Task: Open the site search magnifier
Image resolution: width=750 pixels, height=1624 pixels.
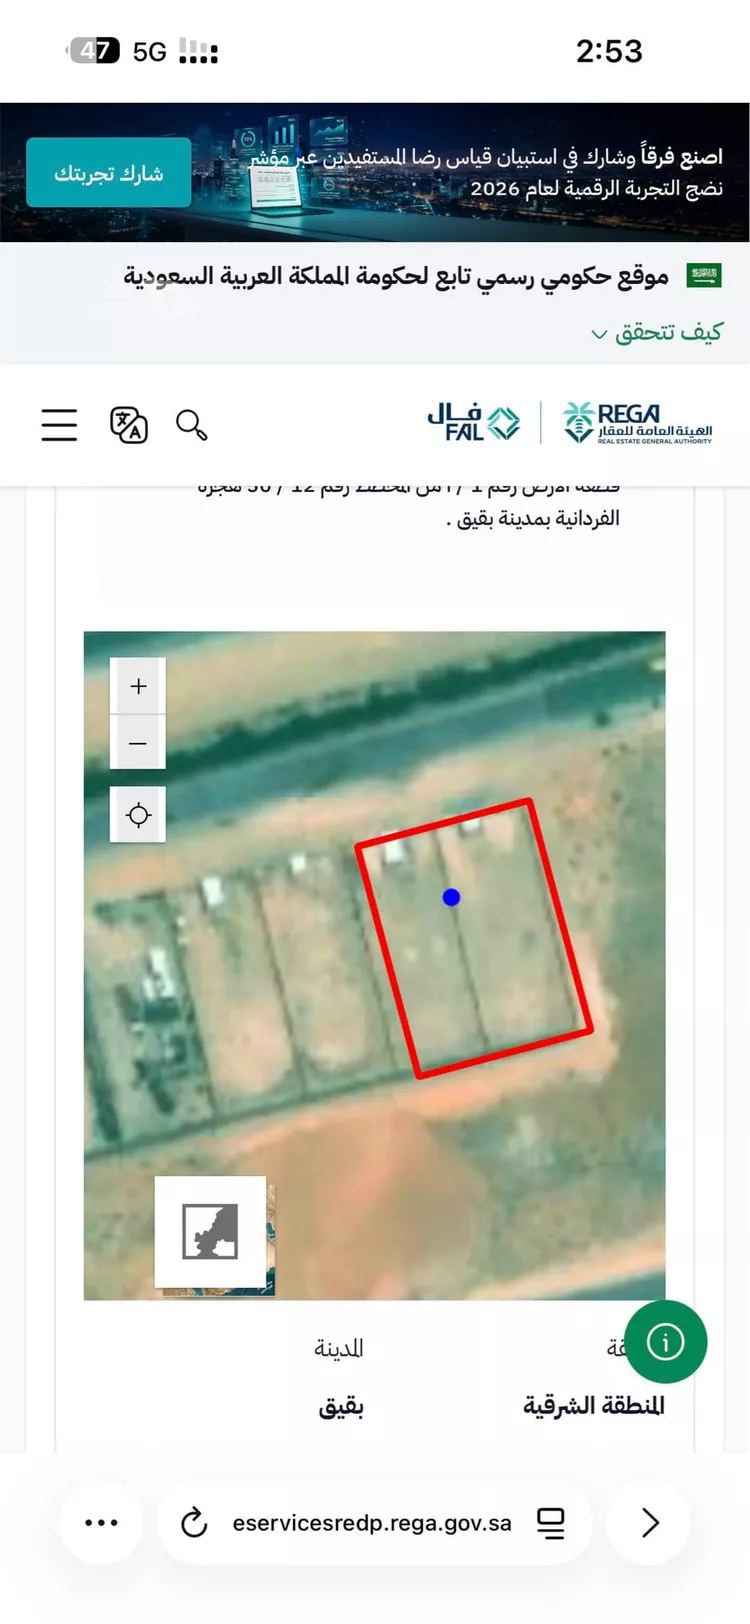Action: pos(191,425)
